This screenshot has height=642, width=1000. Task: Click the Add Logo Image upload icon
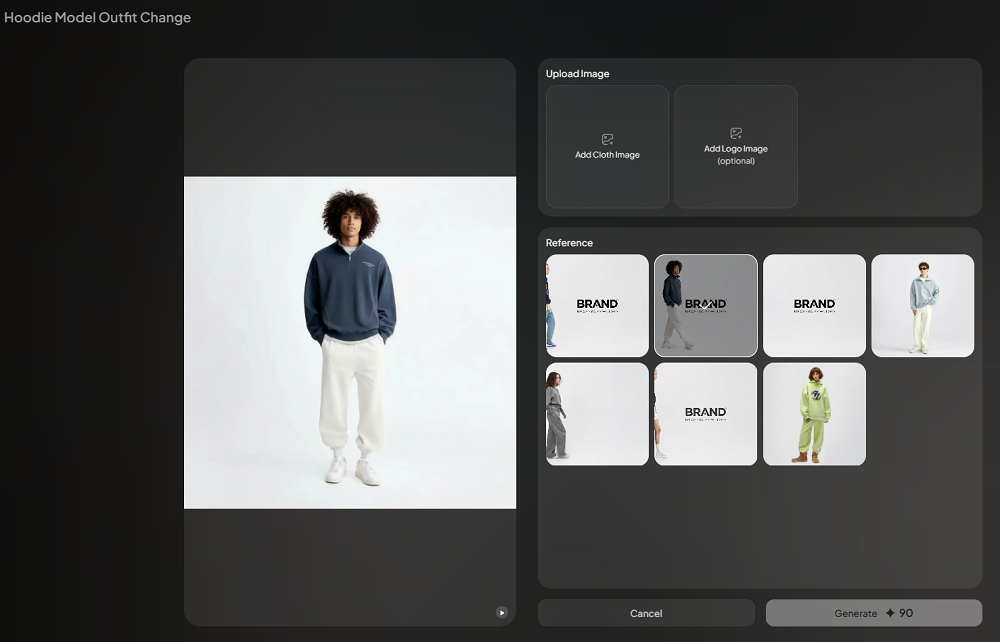point(736,133)
